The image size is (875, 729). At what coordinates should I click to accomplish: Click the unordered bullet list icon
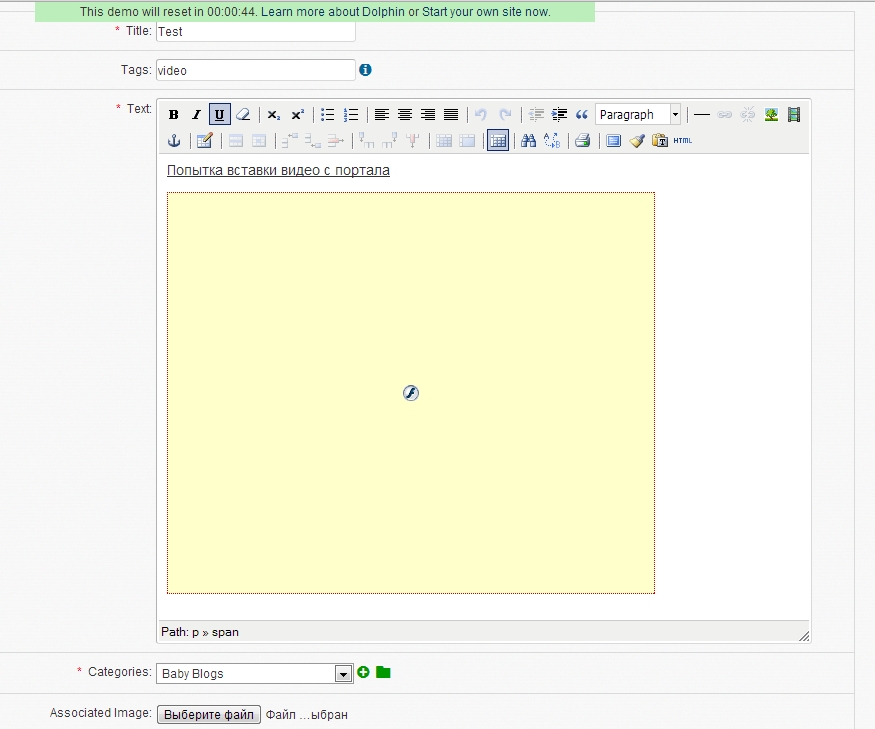pos(327,115)
